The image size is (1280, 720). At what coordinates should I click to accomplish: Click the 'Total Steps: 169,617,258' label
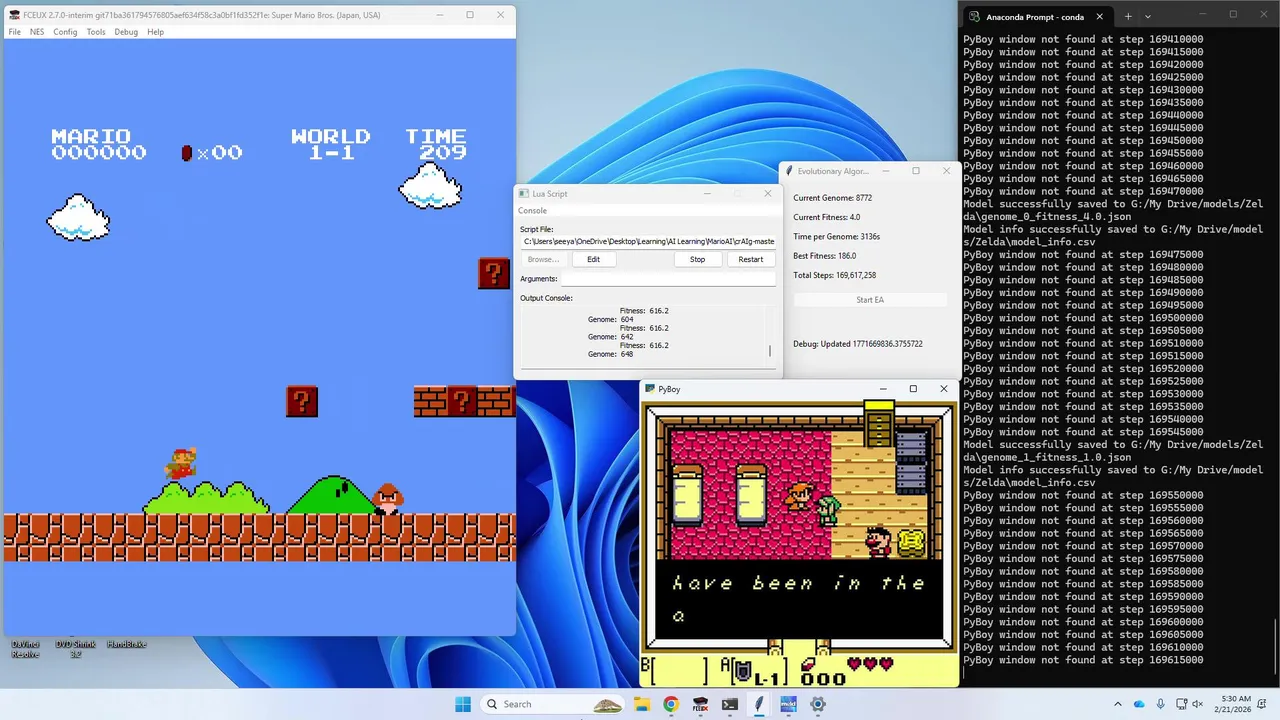pyautogui.click(x=834, y=275)
